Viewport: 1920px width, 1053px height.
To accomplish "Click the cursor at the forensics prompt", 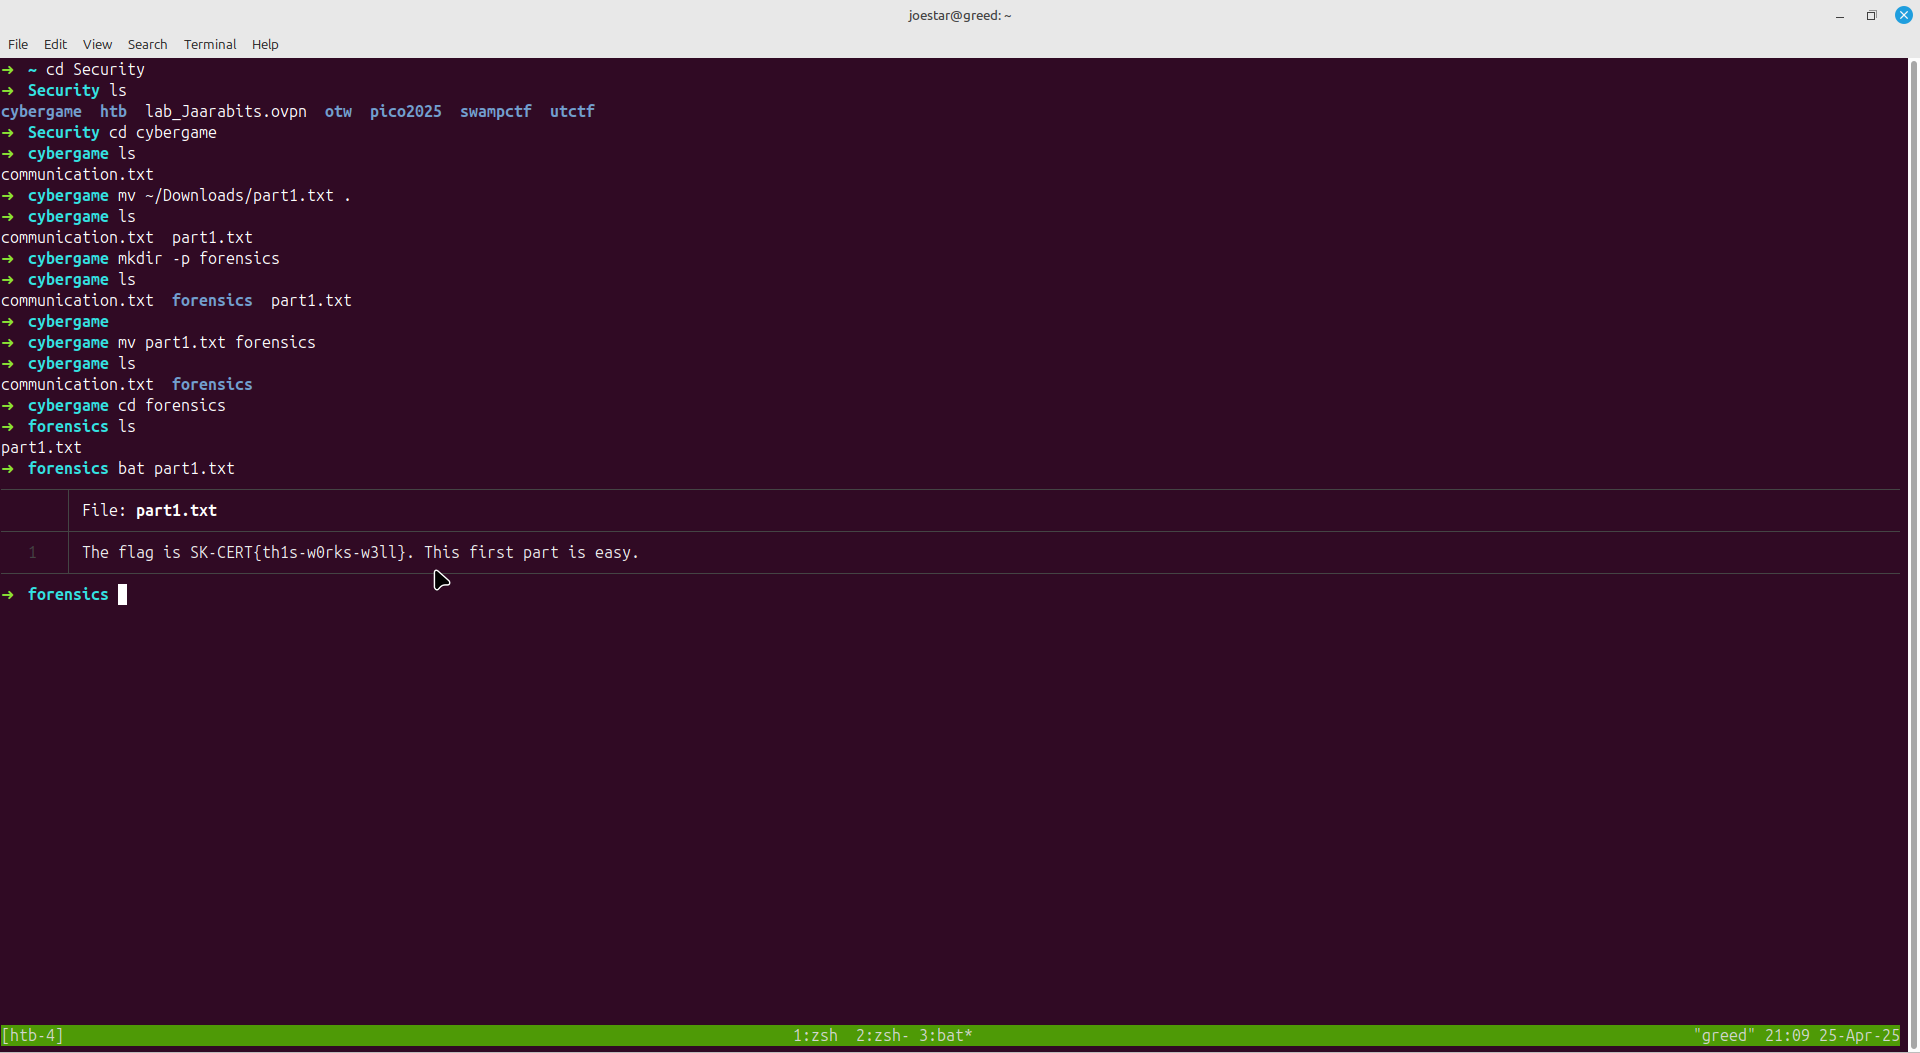I will 122,594.
